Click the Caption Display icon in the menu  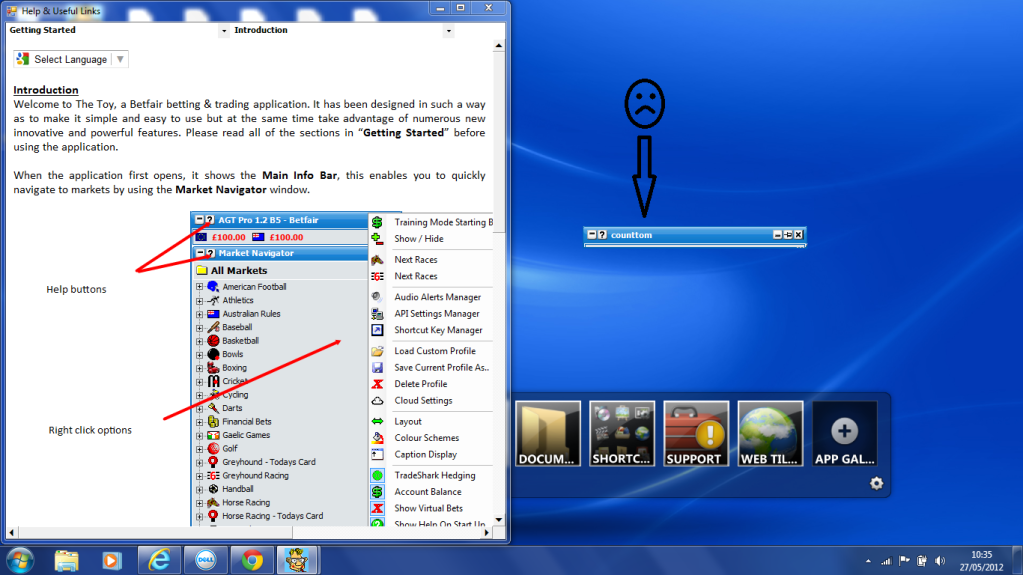point(377,454)
